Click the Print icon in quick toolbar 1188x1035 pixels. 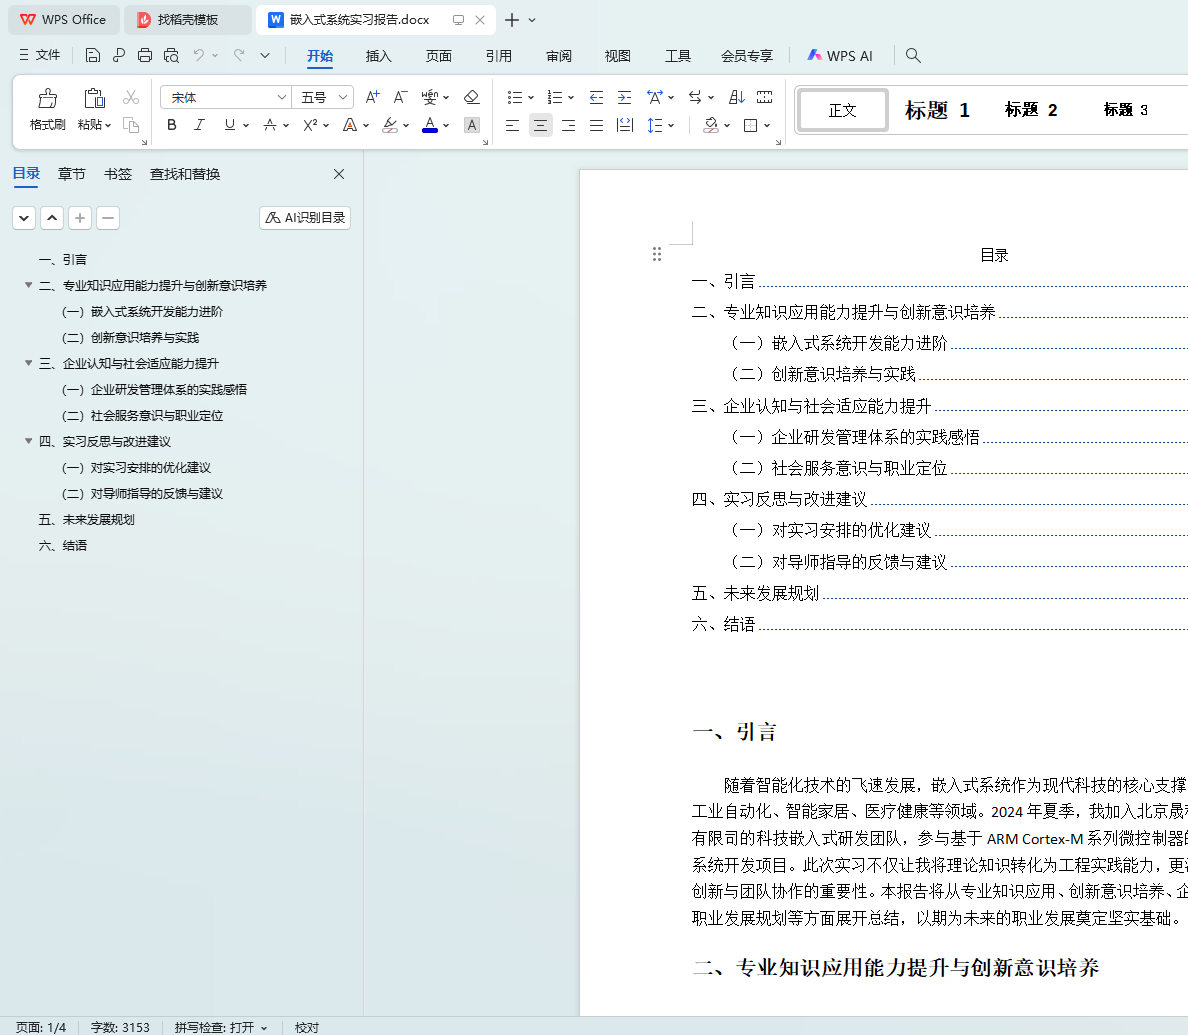(145, 55)
